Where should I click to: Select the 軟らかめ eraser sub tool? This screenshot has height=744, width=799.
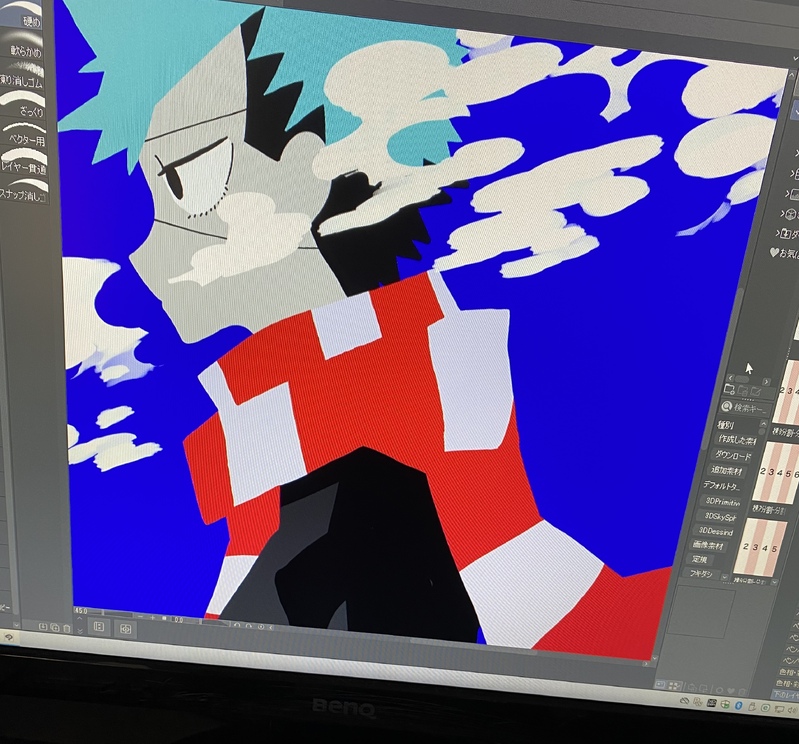click(x=23, y=45)
